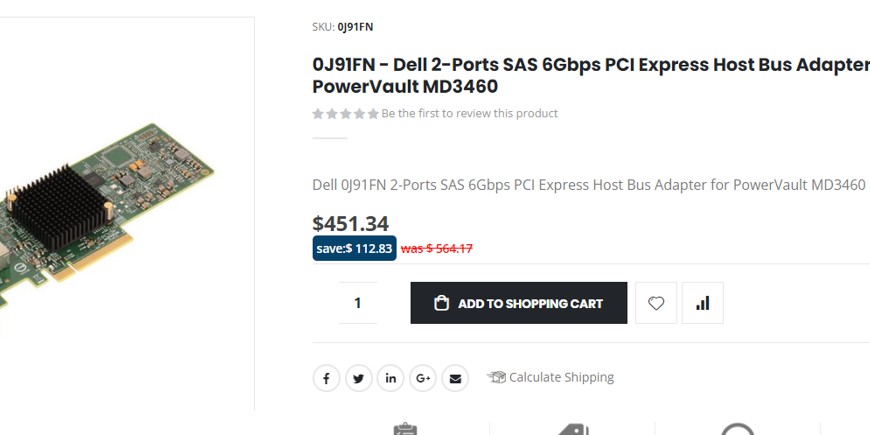This screenshot has width=870, height=435.
Task: Share product on Facebook
Action: pos(326,378)
